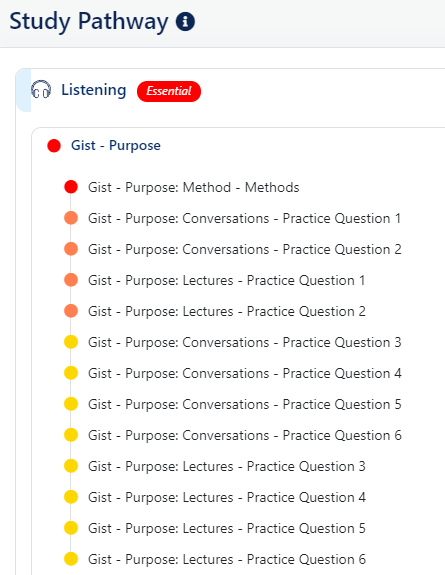Viewport: 445px width, 575px height.
Task: Open Gist - Purpose: Method - Methods
Action: (x=193, y=187)
